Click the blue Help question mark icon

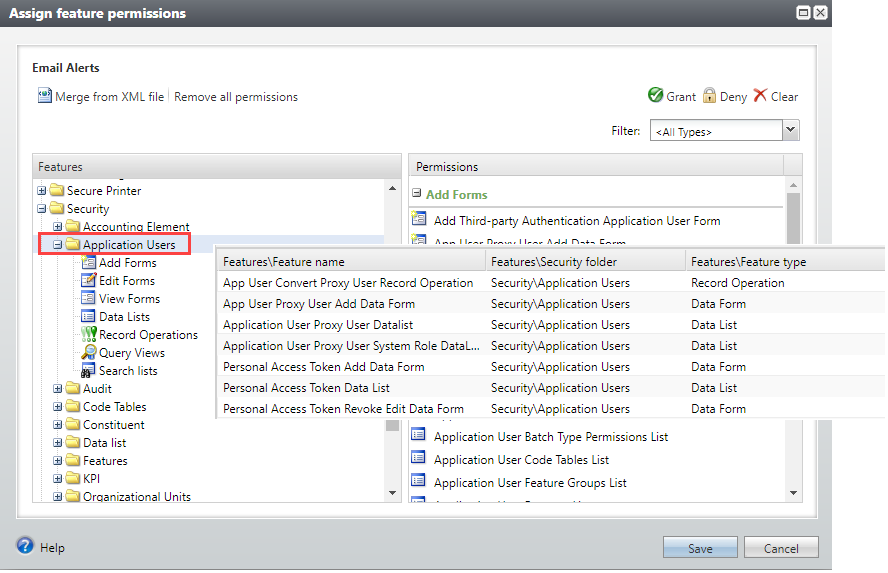coord(25,546)
